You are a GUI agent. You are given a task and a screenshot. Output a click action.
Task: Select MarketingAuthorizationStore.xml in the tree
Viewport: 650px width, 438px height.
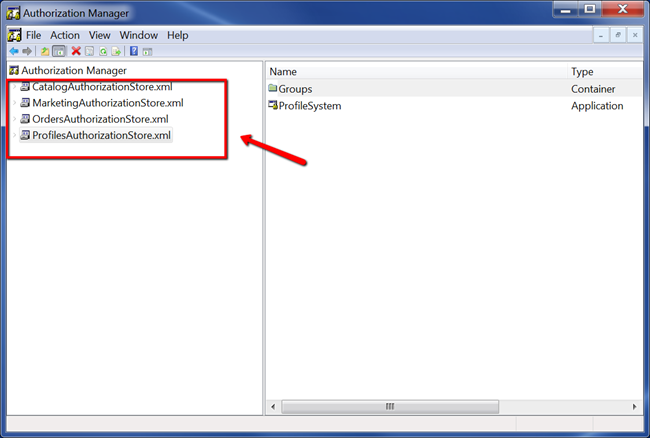click(108, 103)
